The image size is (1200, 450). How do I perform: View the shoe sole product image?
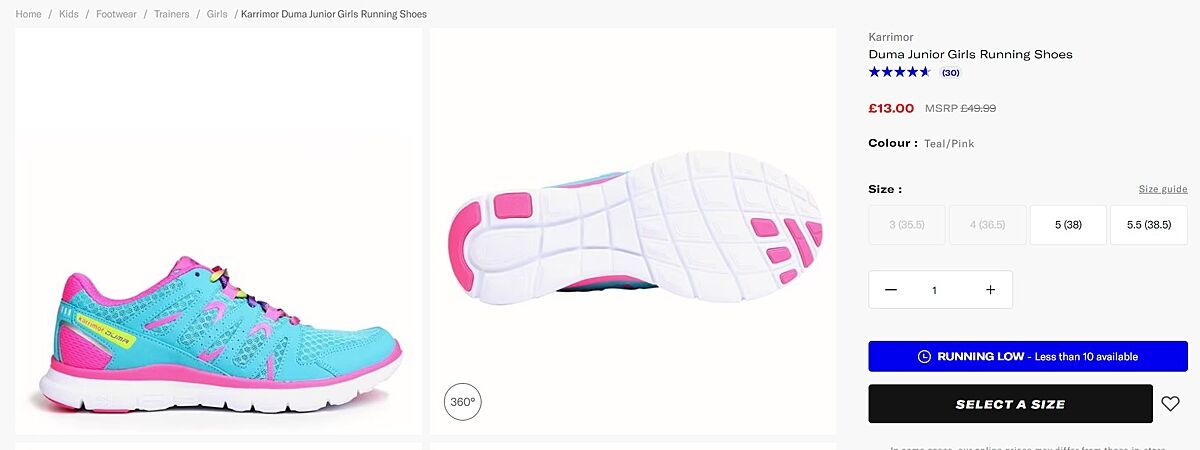tap(633, 230)
